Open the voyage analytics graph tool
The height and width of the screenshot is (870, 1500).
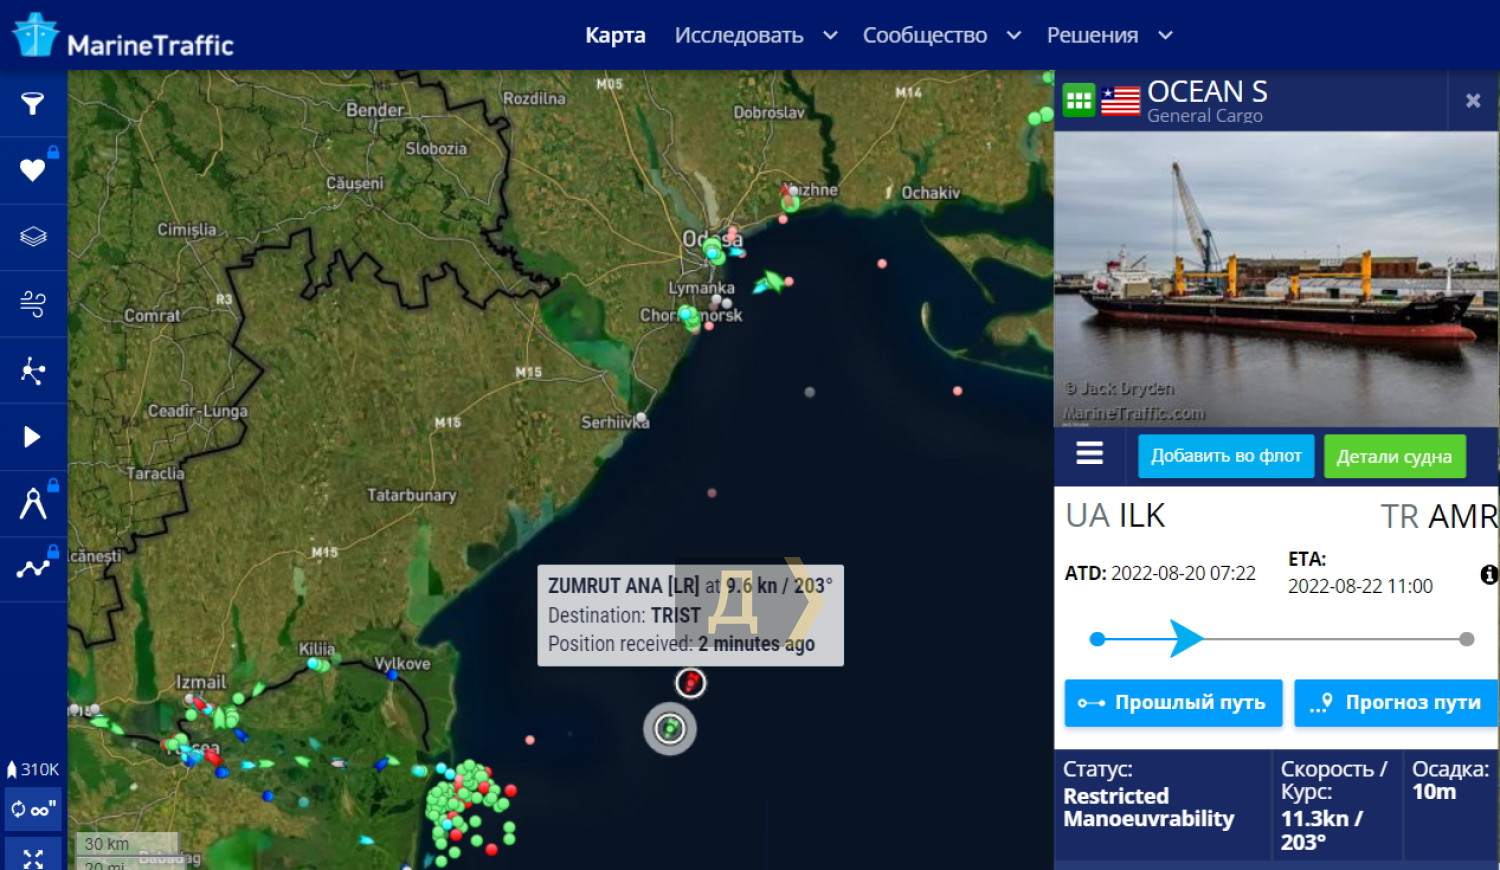33,569
